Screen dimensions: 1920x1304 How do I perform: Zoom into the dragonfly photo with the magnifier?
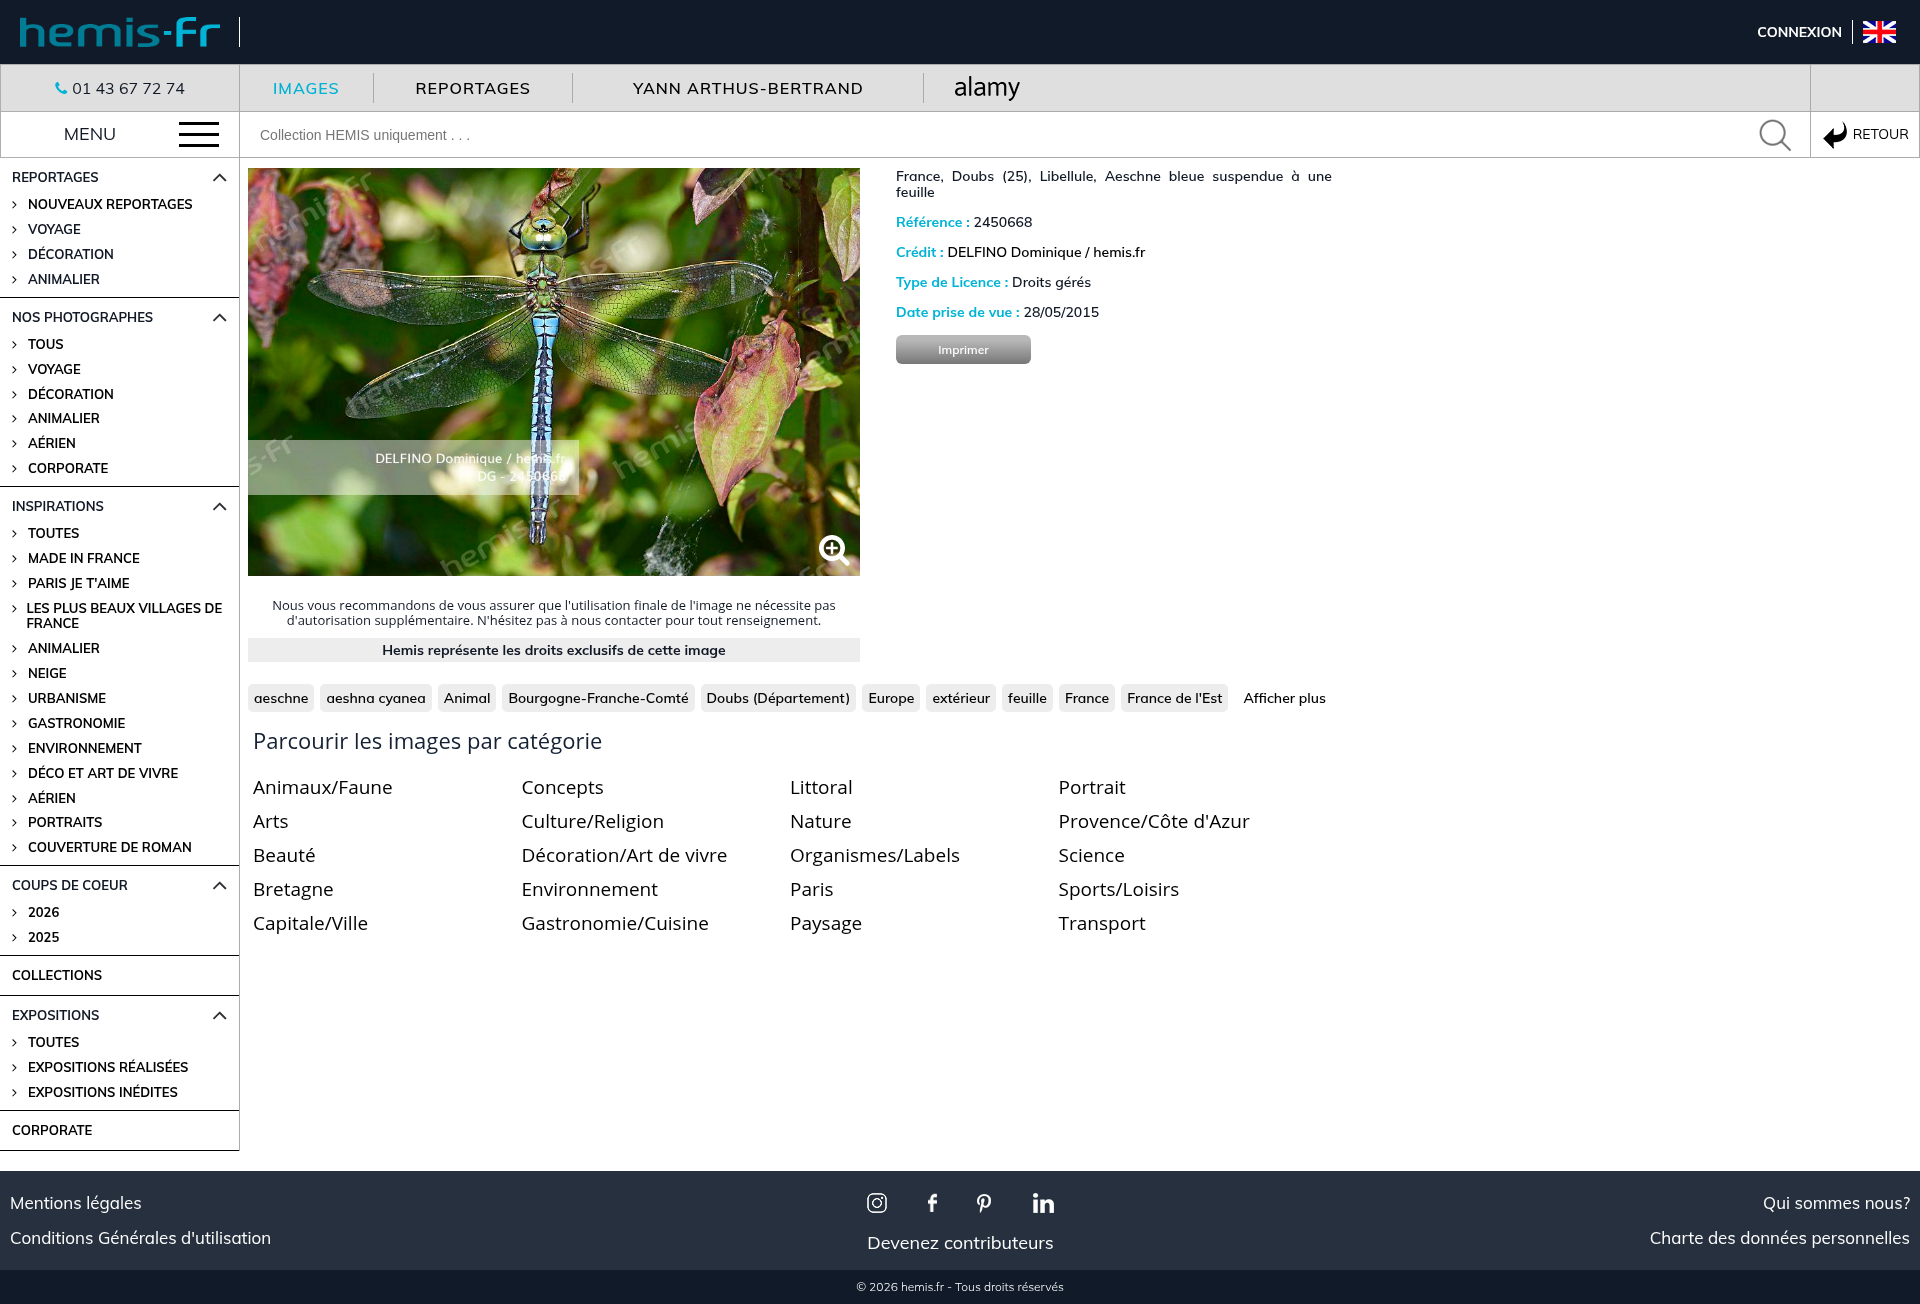[x=833, y=549]
